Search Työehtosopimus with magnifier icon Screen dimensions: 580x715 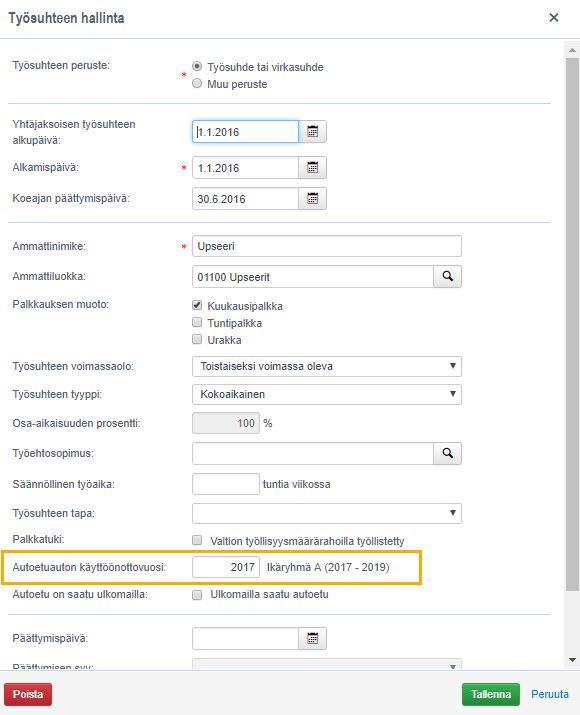pyautogui.click(x=447, y=453)
